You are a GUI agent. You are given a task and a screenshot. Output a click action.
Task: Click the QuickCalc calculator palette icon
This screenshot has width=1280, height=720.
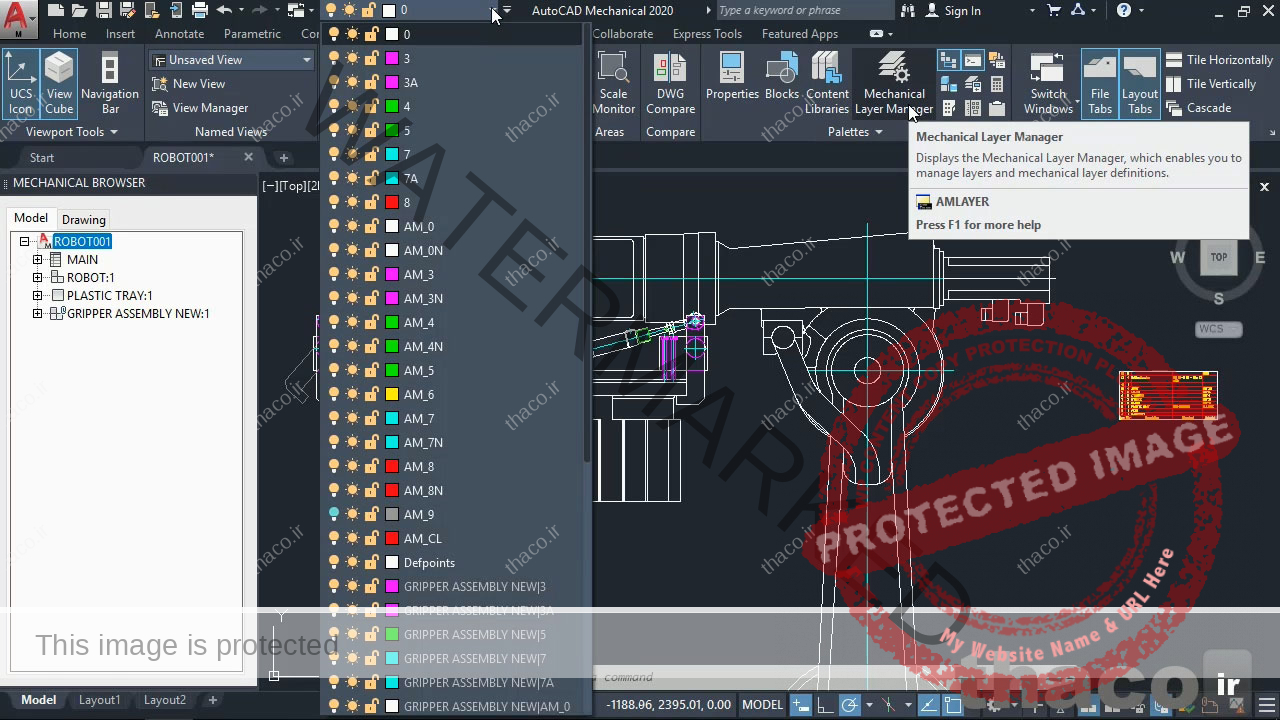(997, 84)
